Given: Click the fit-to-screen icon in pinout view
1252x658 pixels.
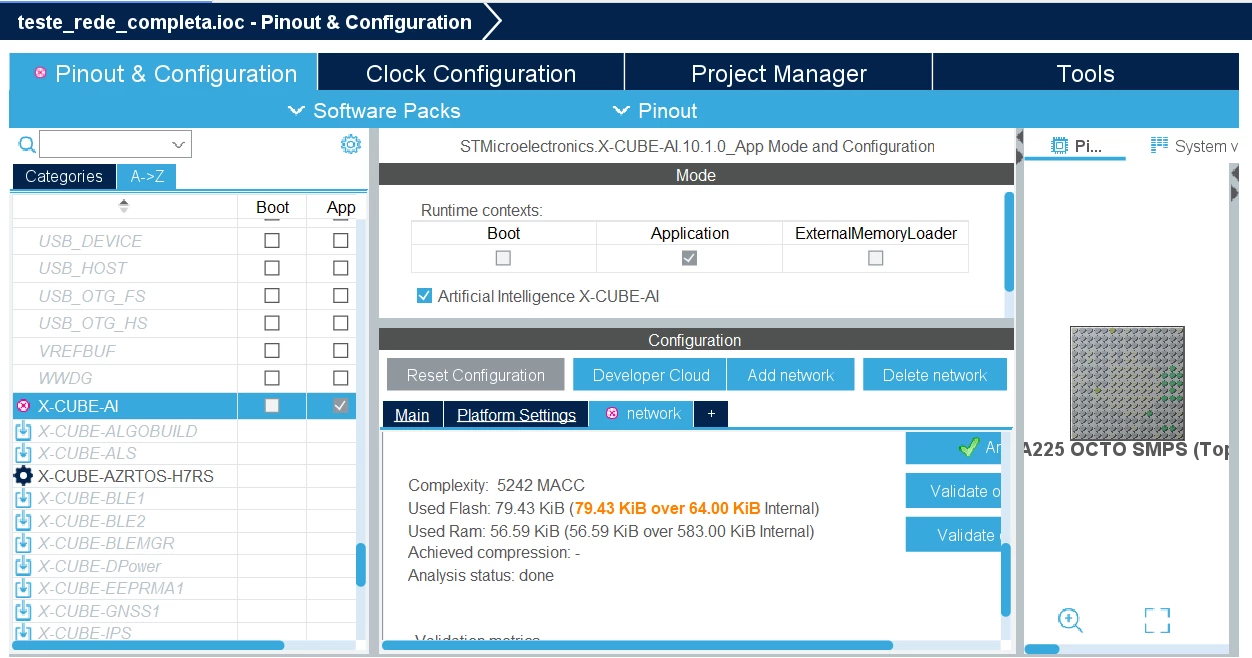Looking at the screenshot, I should 1157,620.
